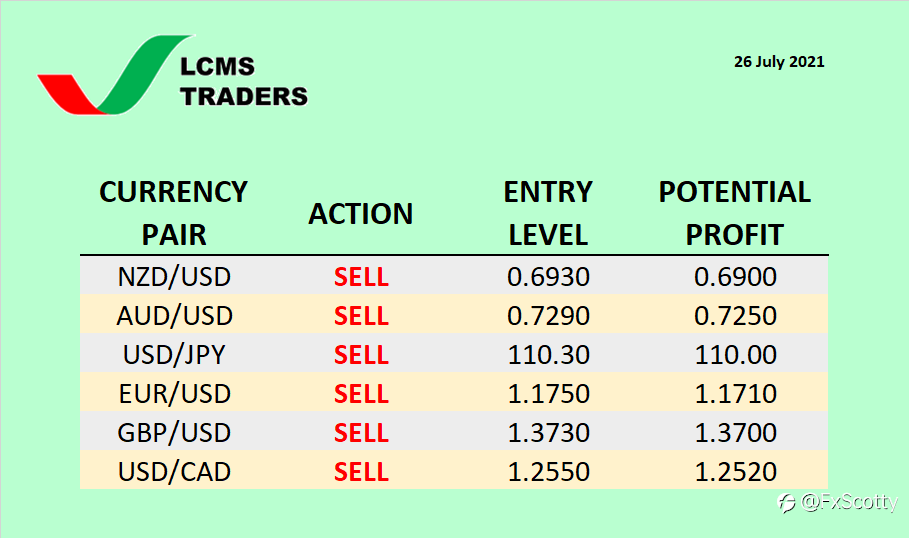The image size is (909, 538).
Task: Click the 26 July 2021 date
Action: (x=779, y=61)
